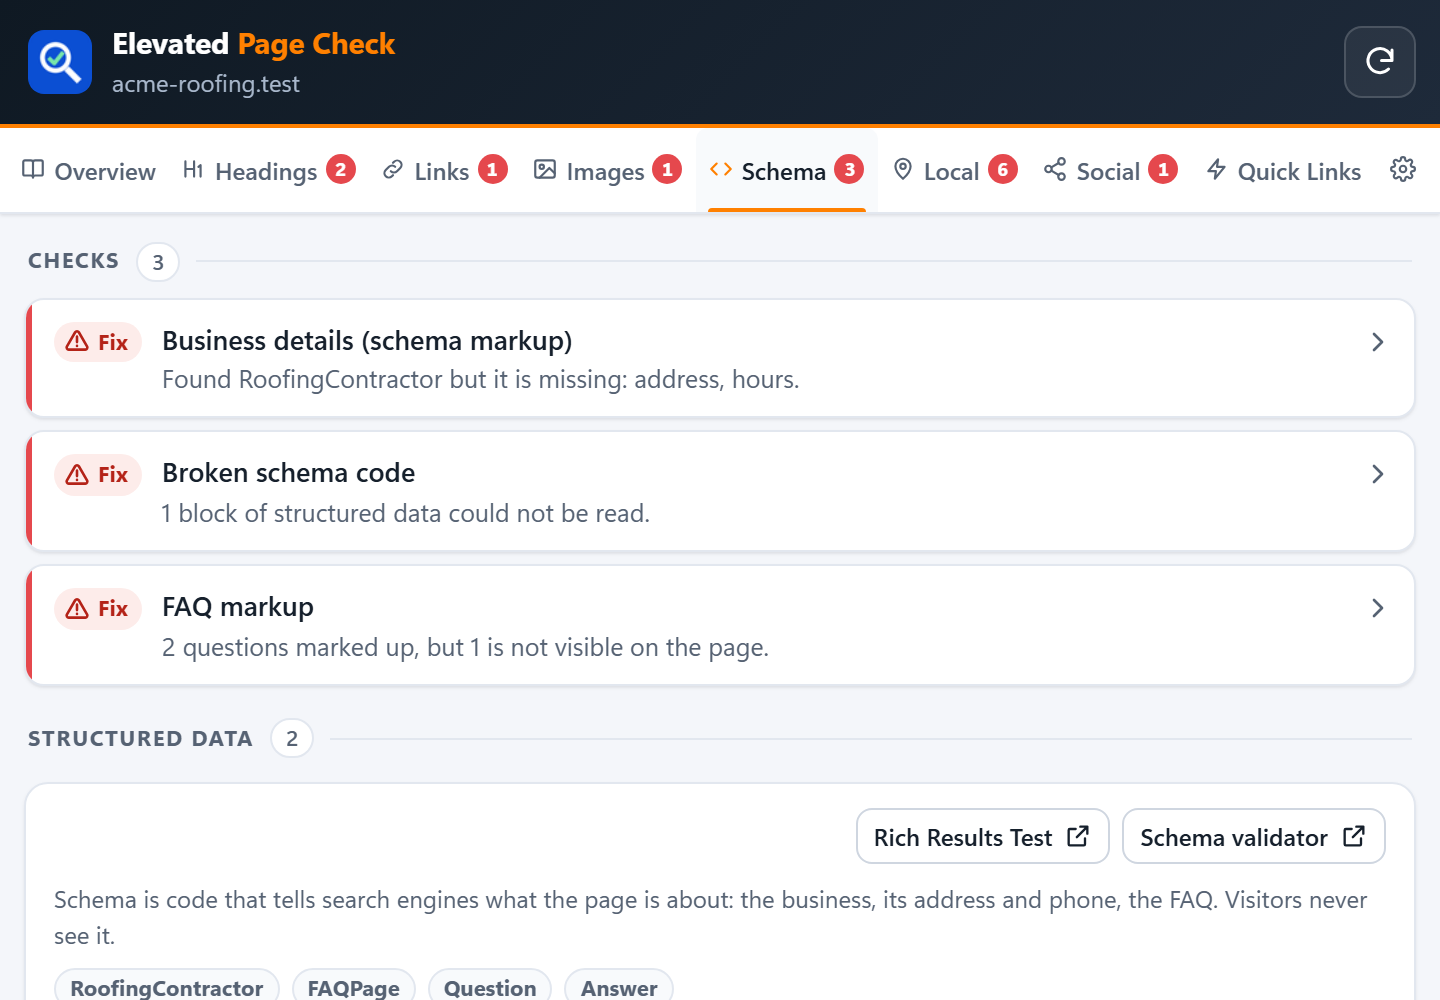
Task: Click the red Links badge showing 1
Action: [492, 170]
